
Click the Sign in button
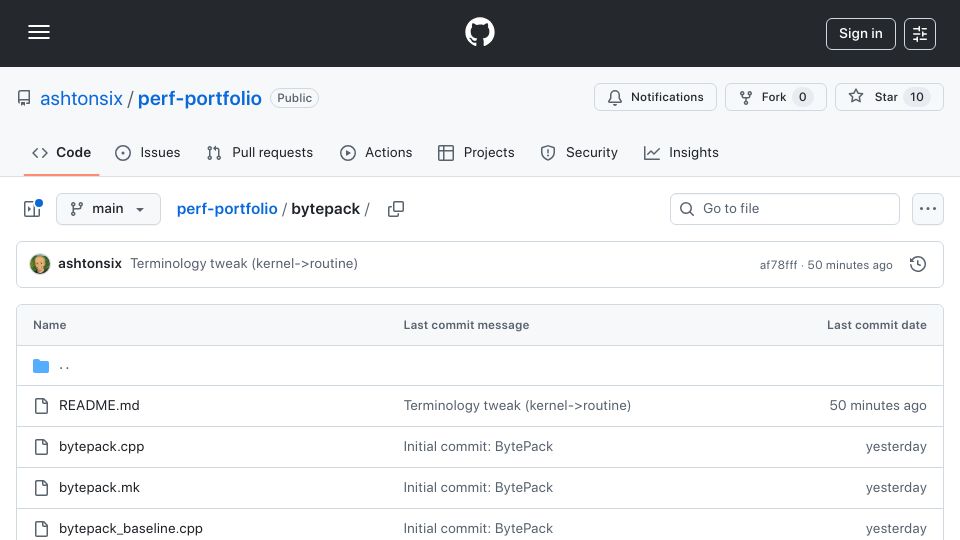(860, 34)
